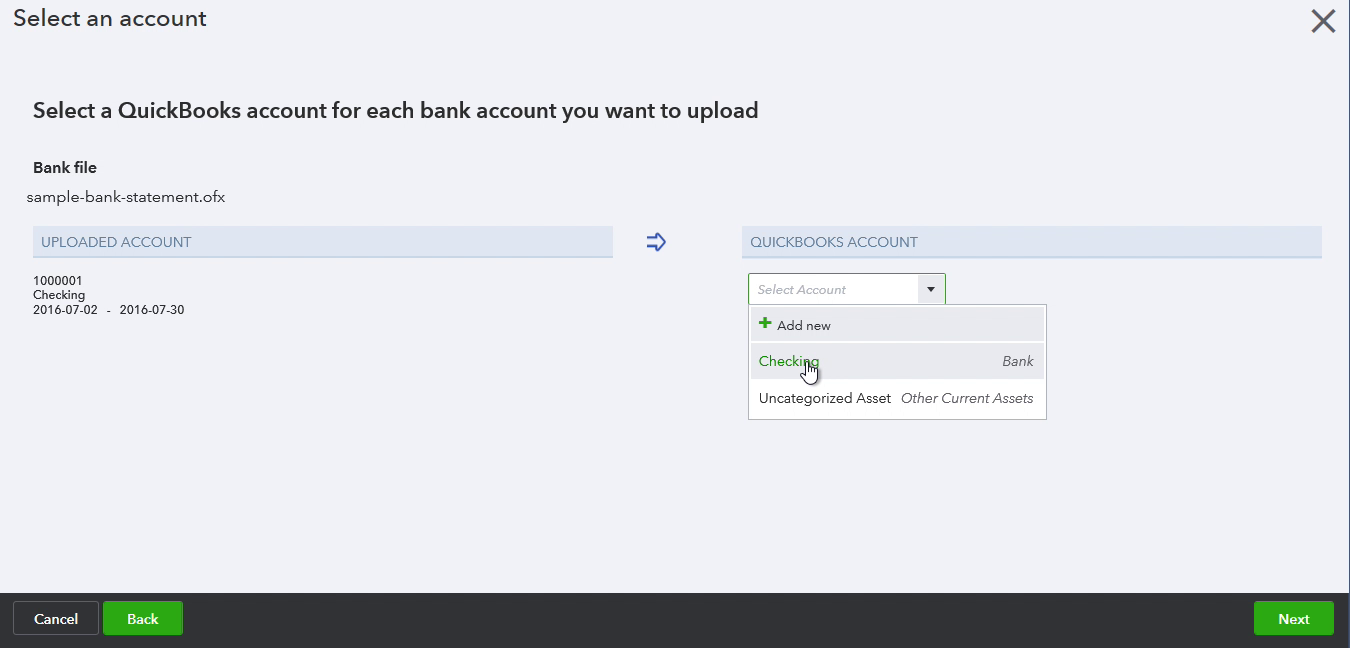Click uploaded account number 1000001
The width and height of the screenshot is (1350, 648).
click(x=58, y=281)
